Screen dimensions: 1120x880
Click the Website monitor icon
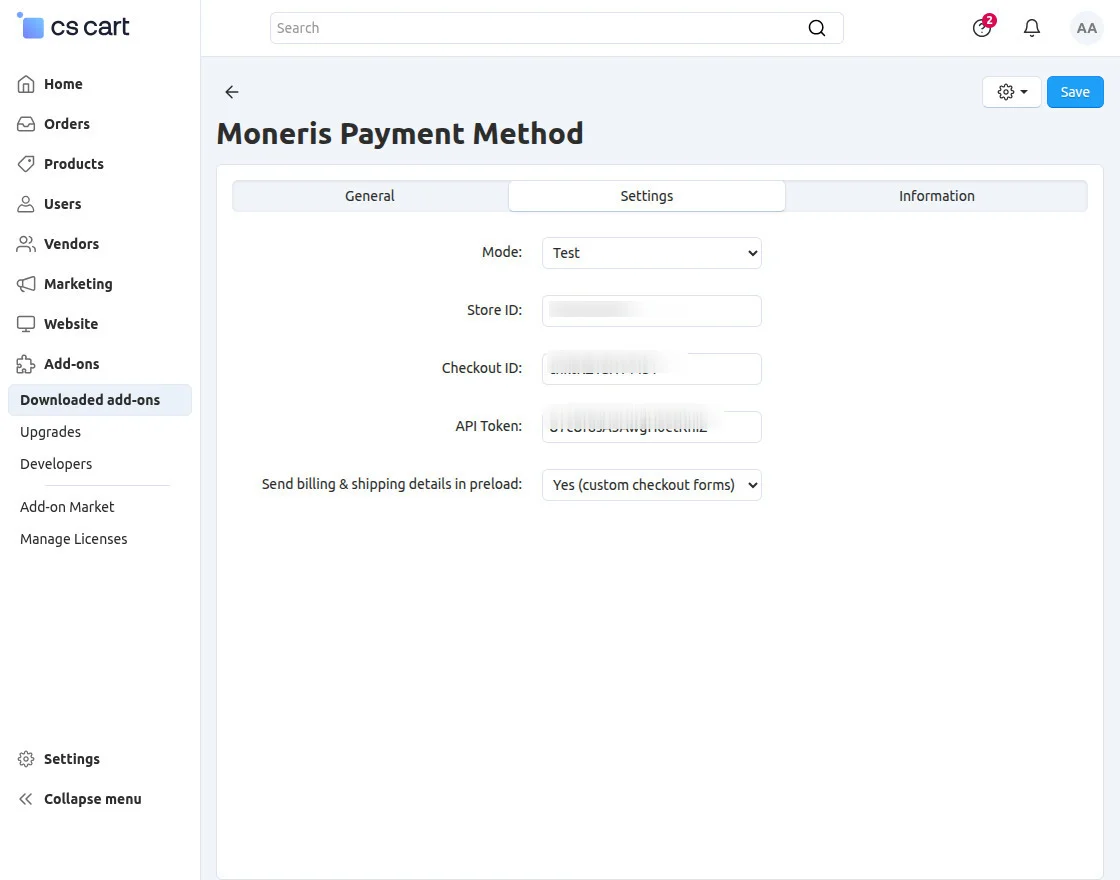coord(26,324)
